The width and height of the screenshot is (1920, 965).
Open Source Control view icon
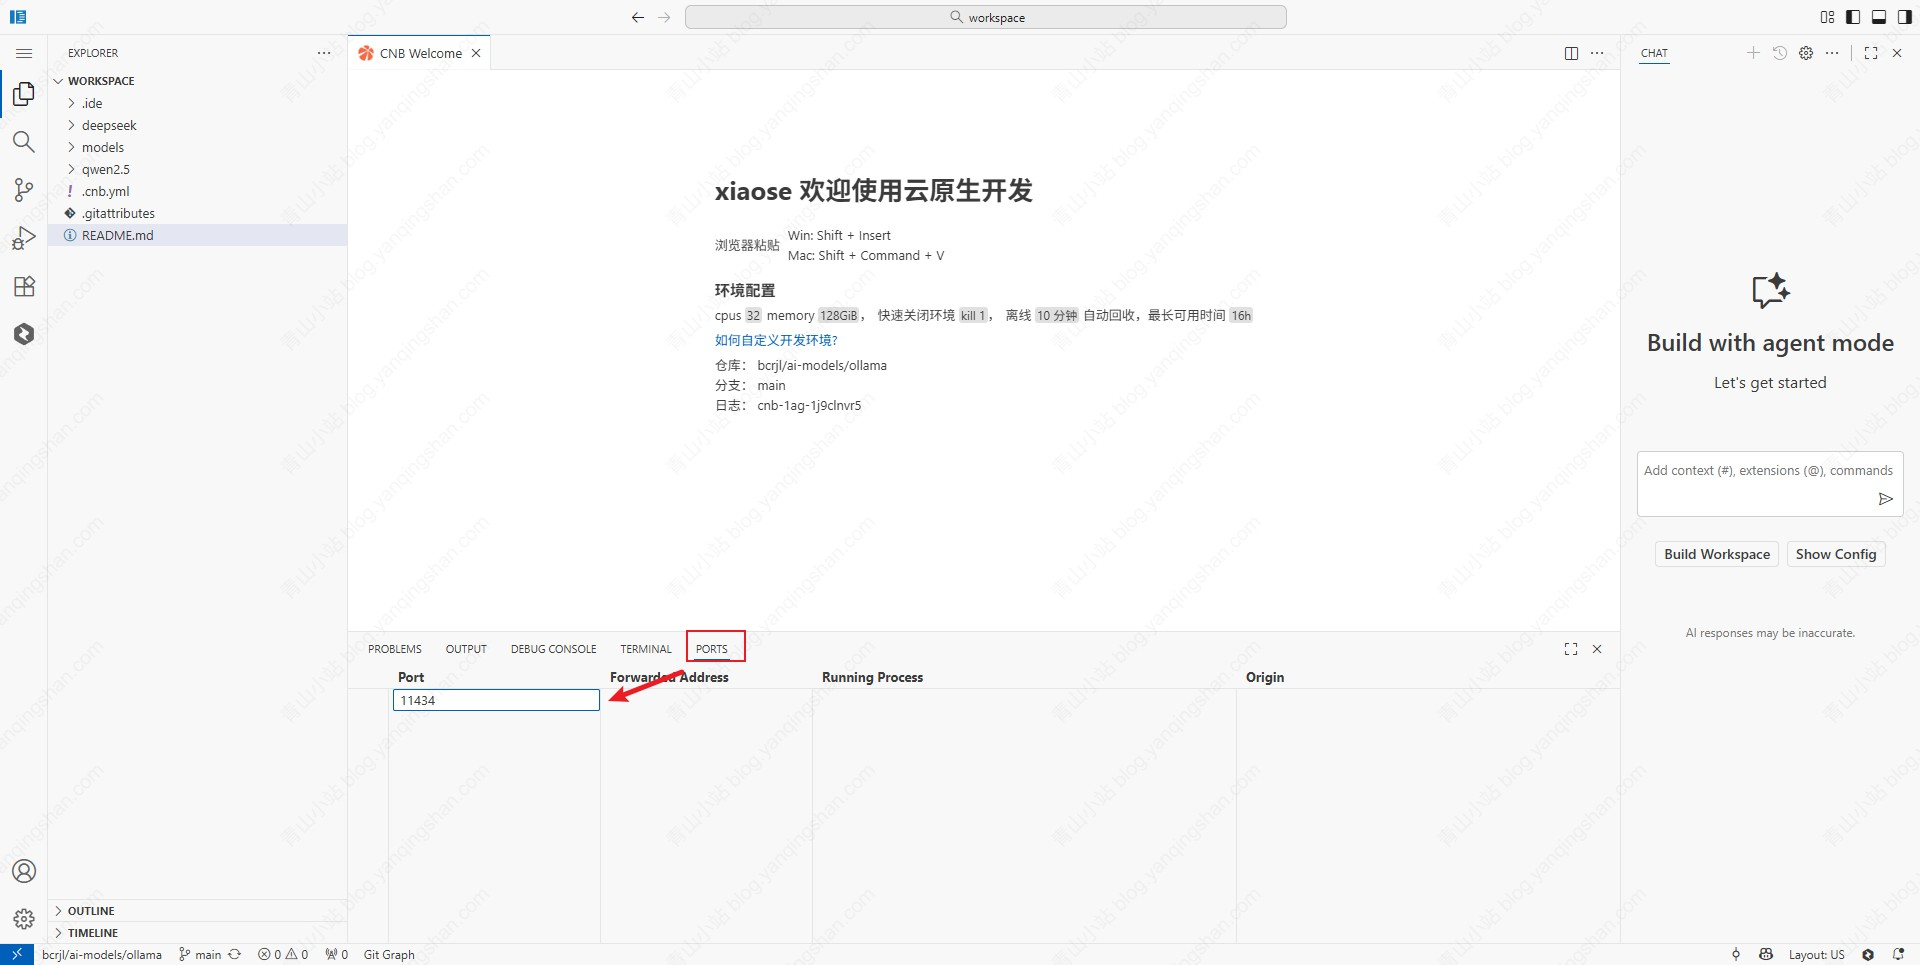[x=23, y=190]
